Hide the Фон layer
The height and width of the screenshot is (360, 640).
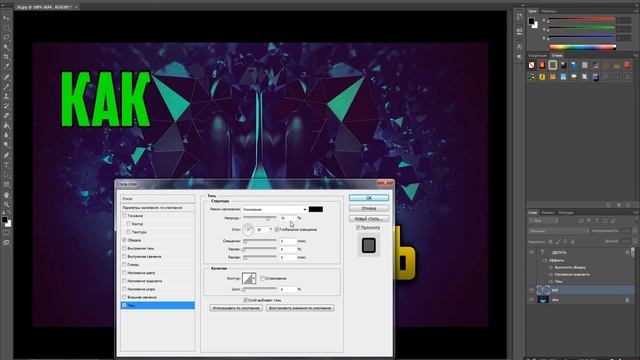pos(531,300)
